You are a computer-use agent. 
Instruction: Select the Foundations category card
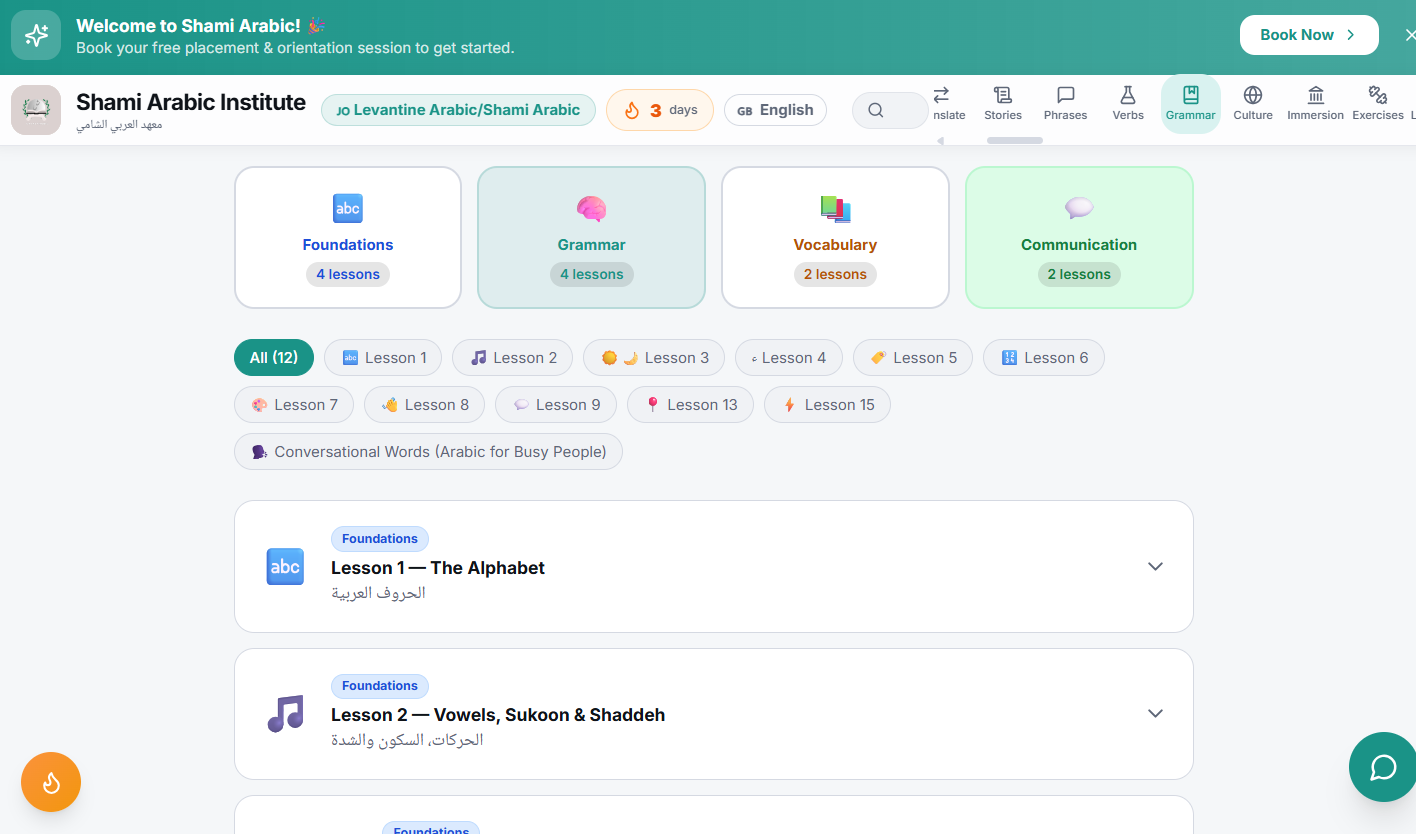tap(348, 237)
